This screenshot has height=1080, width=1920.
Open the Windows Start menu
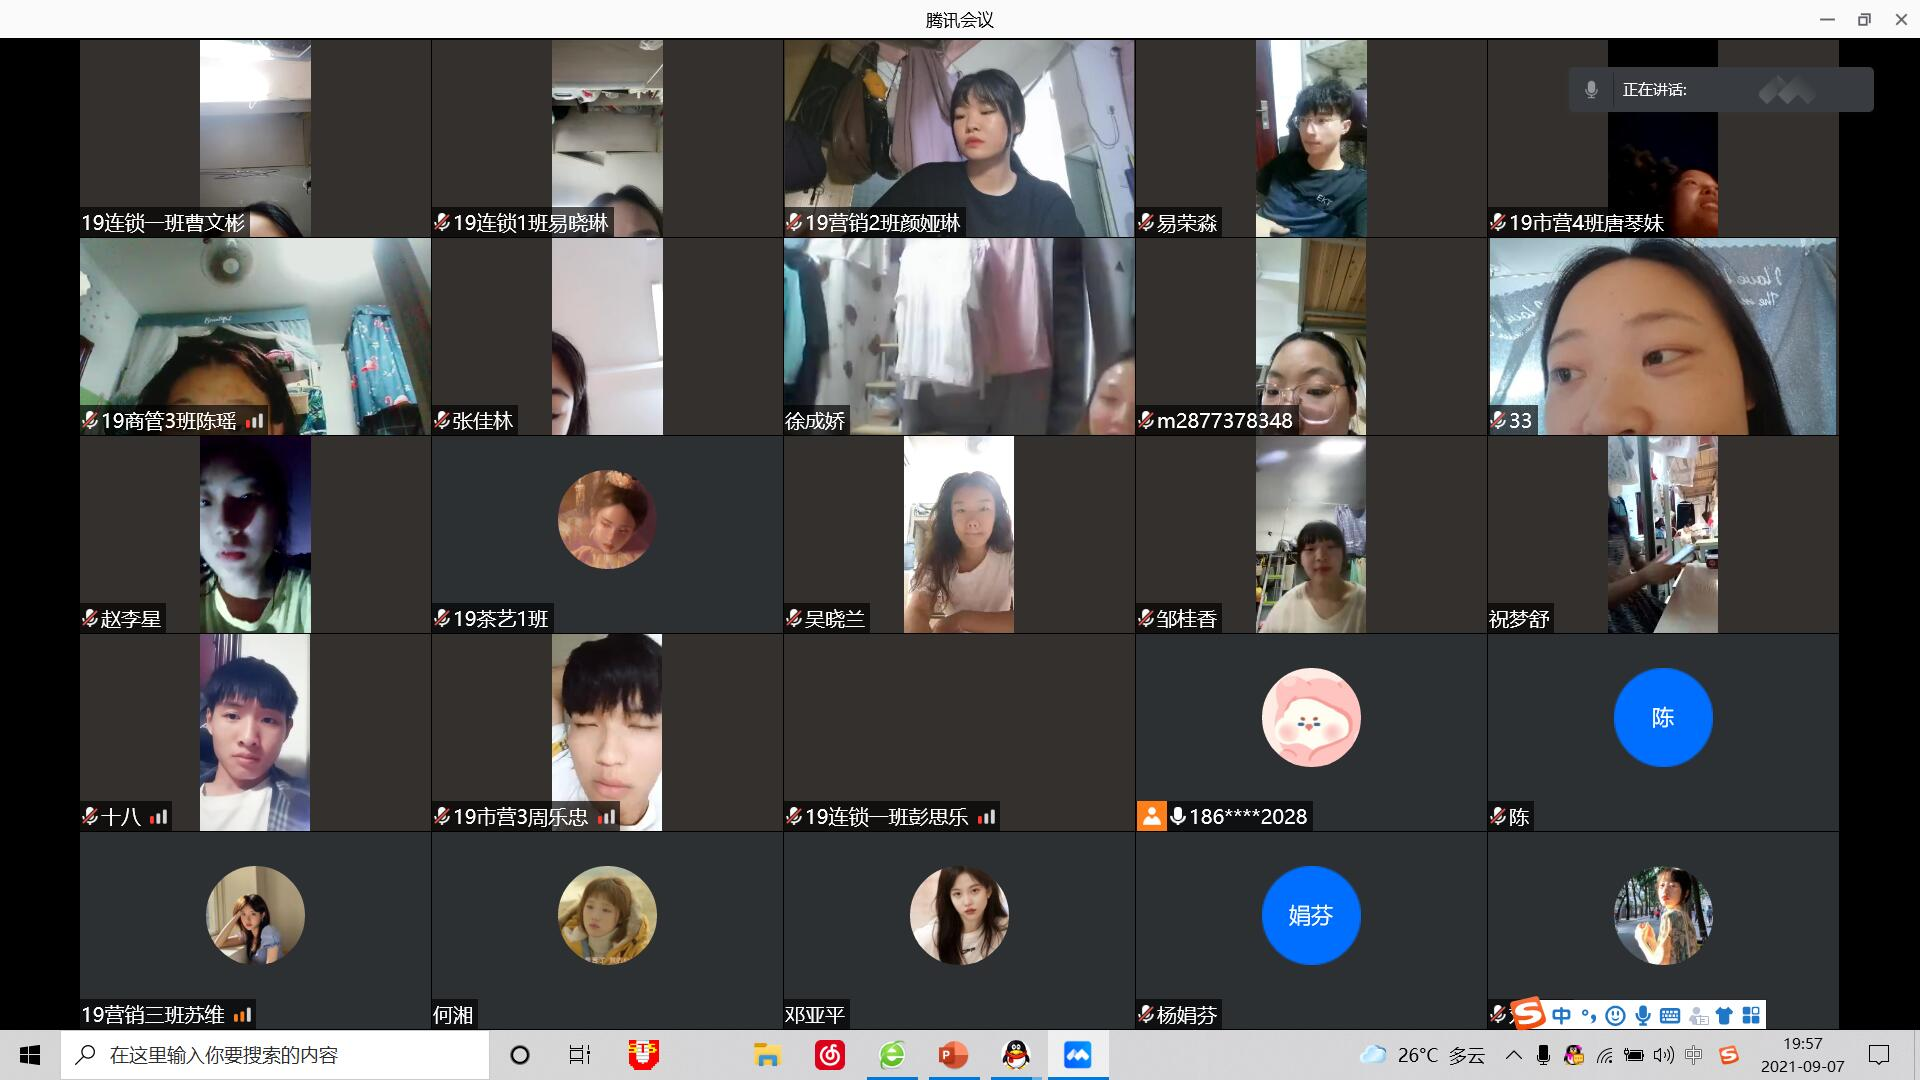click(30, 1055)
